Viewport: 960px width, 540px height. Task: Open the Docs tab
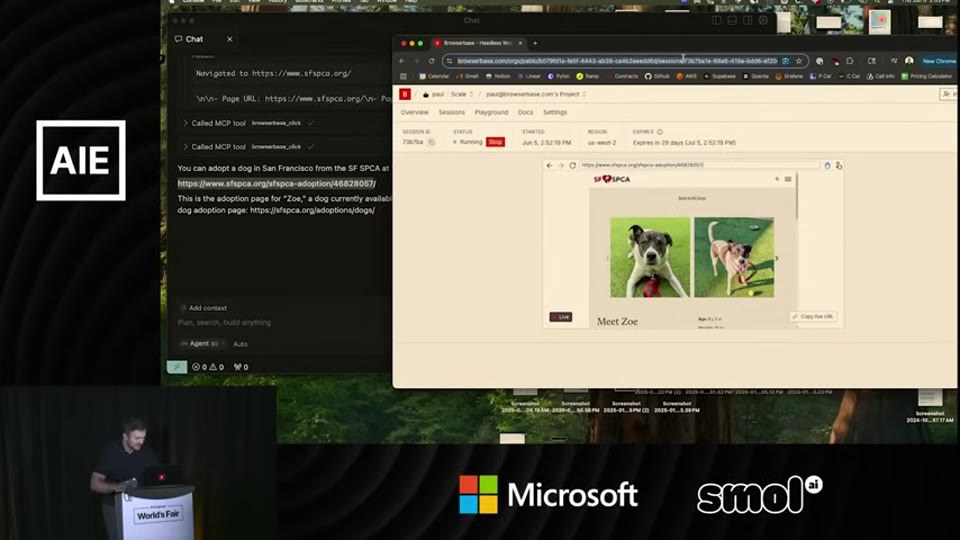click(525, 113)
